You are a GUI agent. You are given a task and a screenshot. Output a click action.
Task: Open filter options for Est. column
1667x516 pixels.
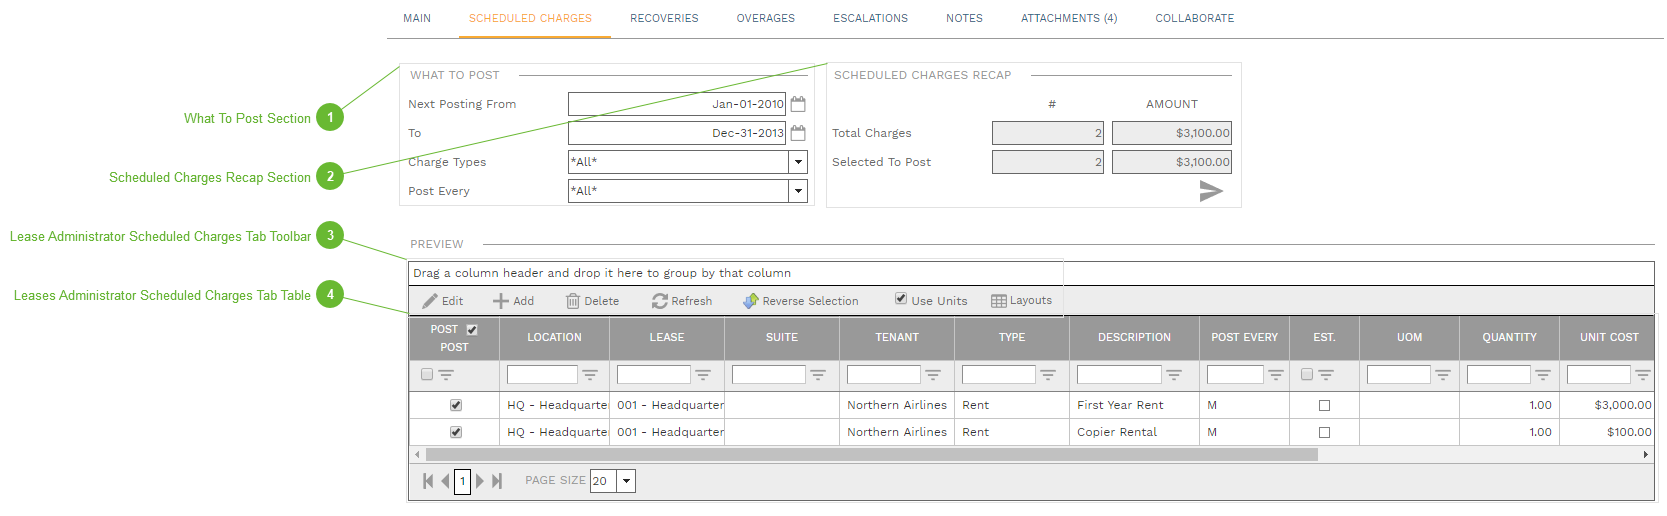(x=1326, y=375)
